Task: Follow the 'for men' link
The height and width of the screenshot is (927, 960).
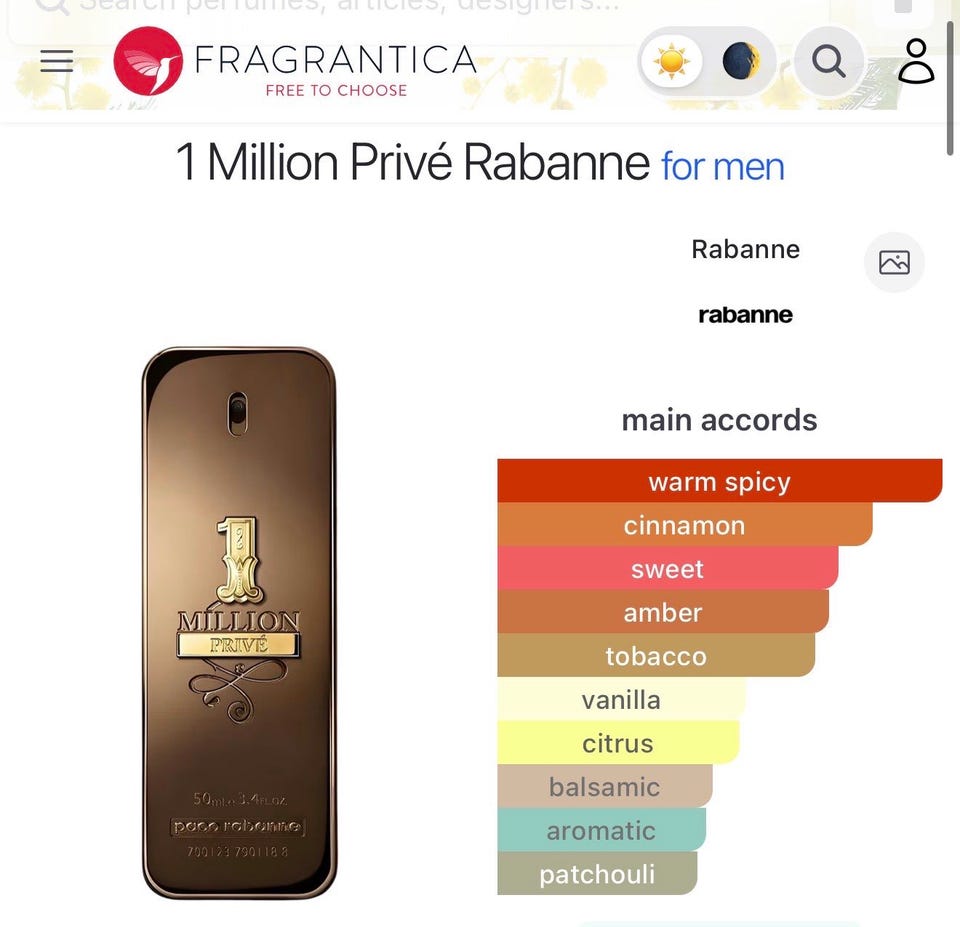Action: tap(722, 167)
